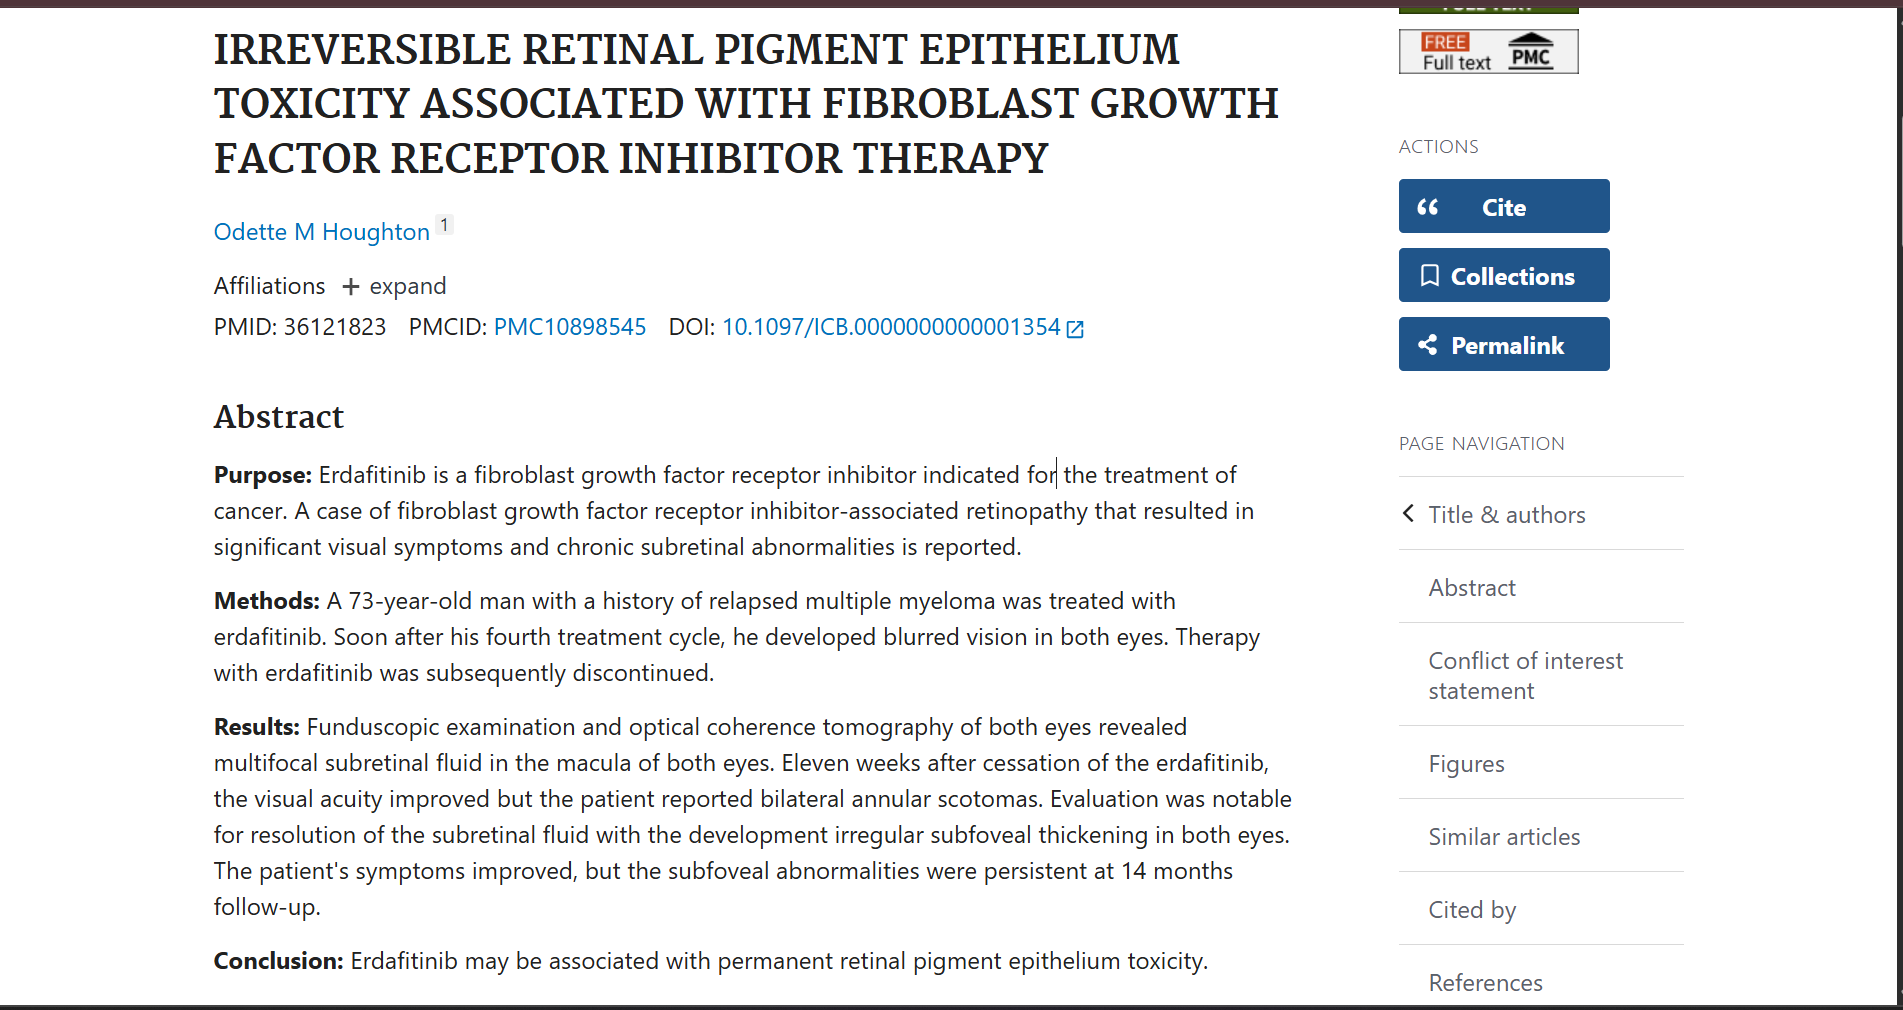Navigate to References section
The width and height of the screenshot is (1903, 1010).
(x=1485, y=983)
